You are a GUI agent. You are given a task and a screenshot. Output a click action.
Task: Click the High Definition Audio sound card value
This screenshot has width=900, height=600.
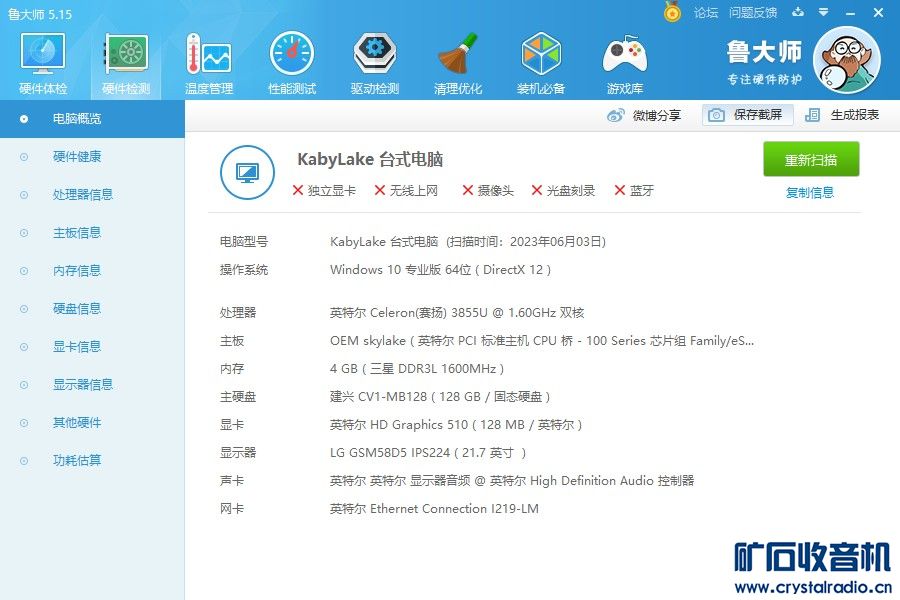click(512, 481)
